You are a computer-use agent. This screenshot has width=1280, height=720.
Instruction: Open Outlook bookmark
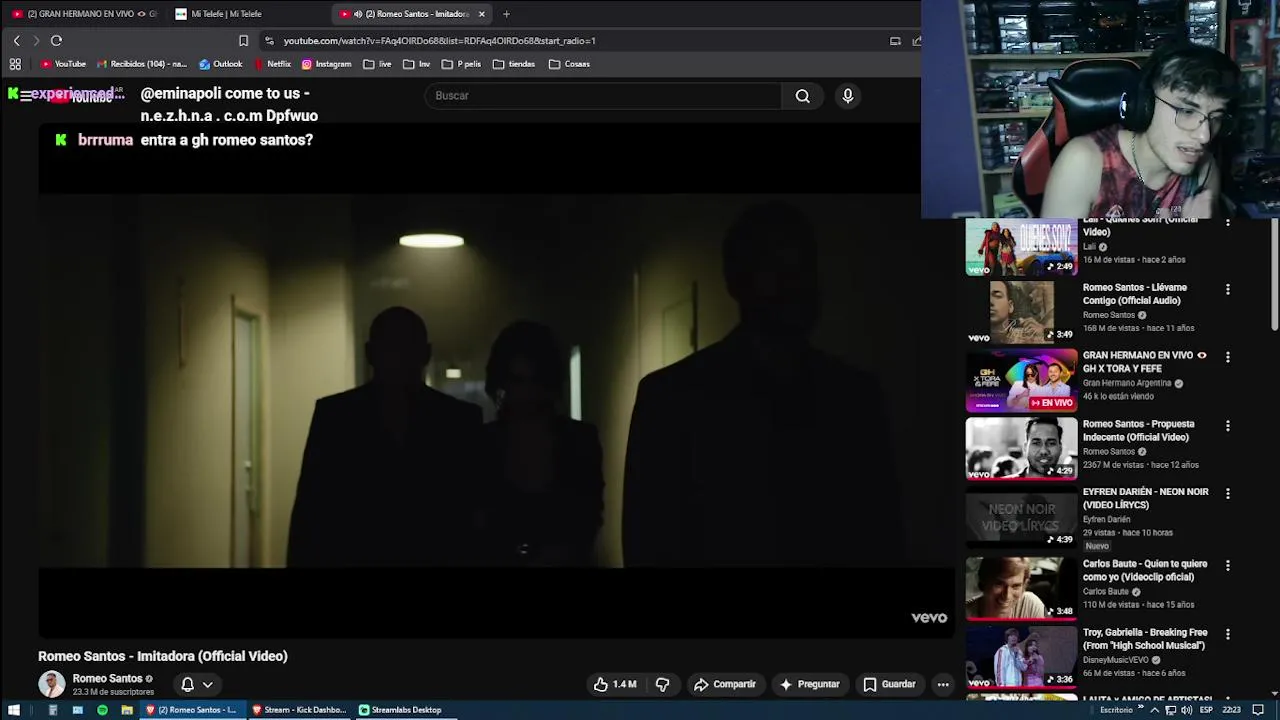click(221, 64)
